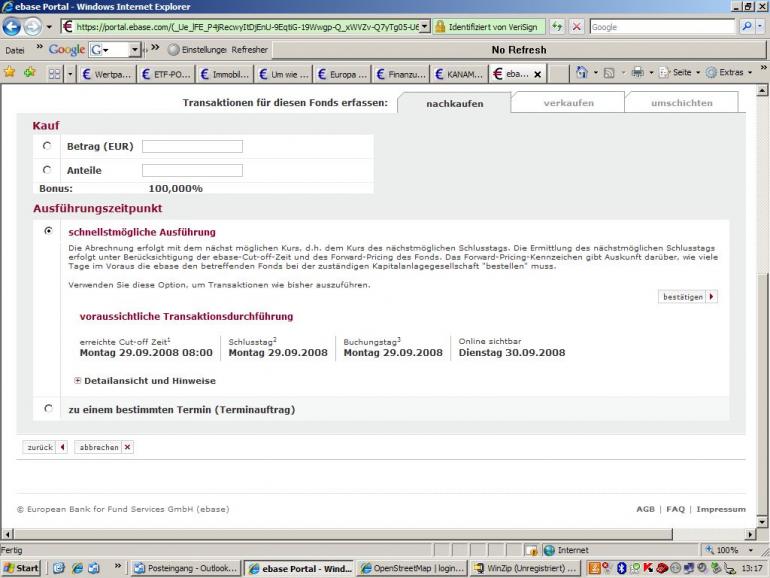Click the VeriSign security lock icon
The image size is (770, 578).
pyautogui.click(x=440, y=27)
